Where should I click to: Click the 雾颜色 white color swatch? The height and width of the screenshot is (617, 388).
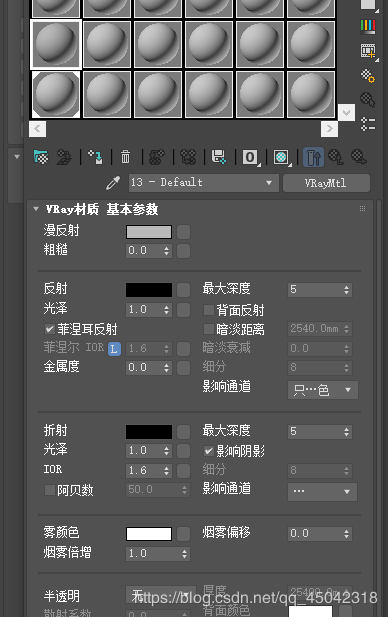click(149, 534)
